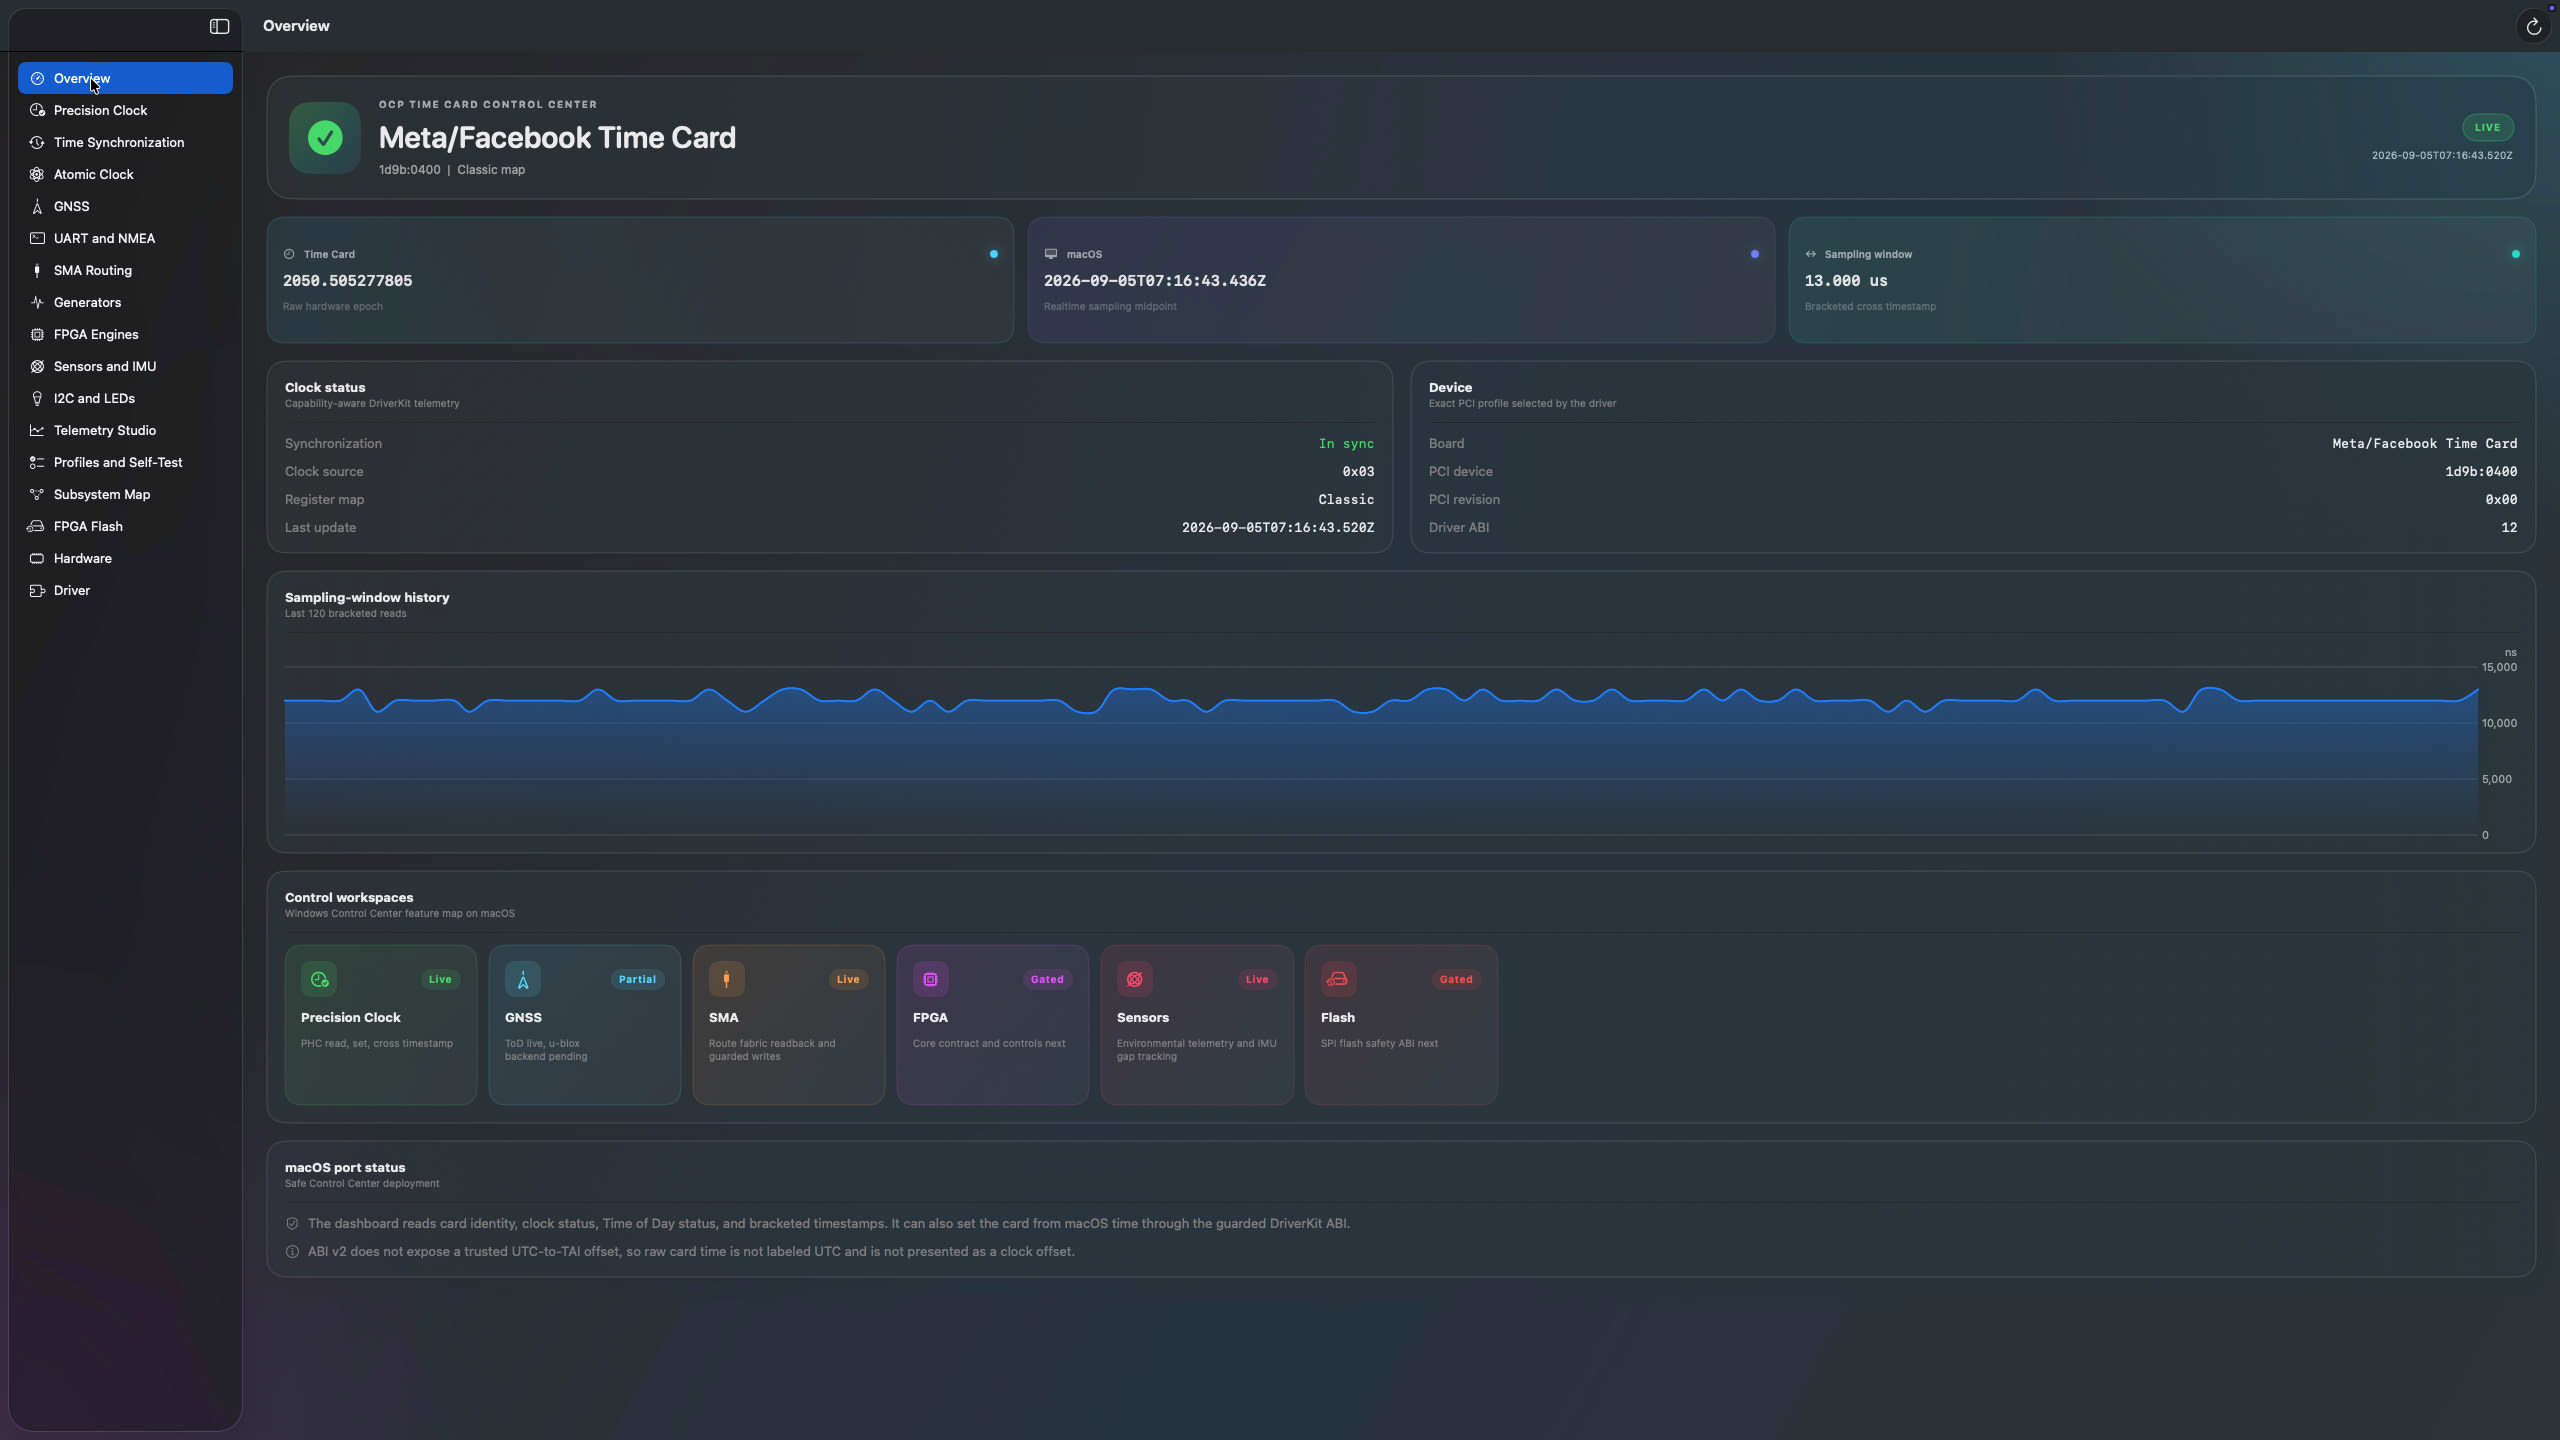Open the Flash workspace card
This screenshot has width=2560, height=1440.
click(1400, 1025)
